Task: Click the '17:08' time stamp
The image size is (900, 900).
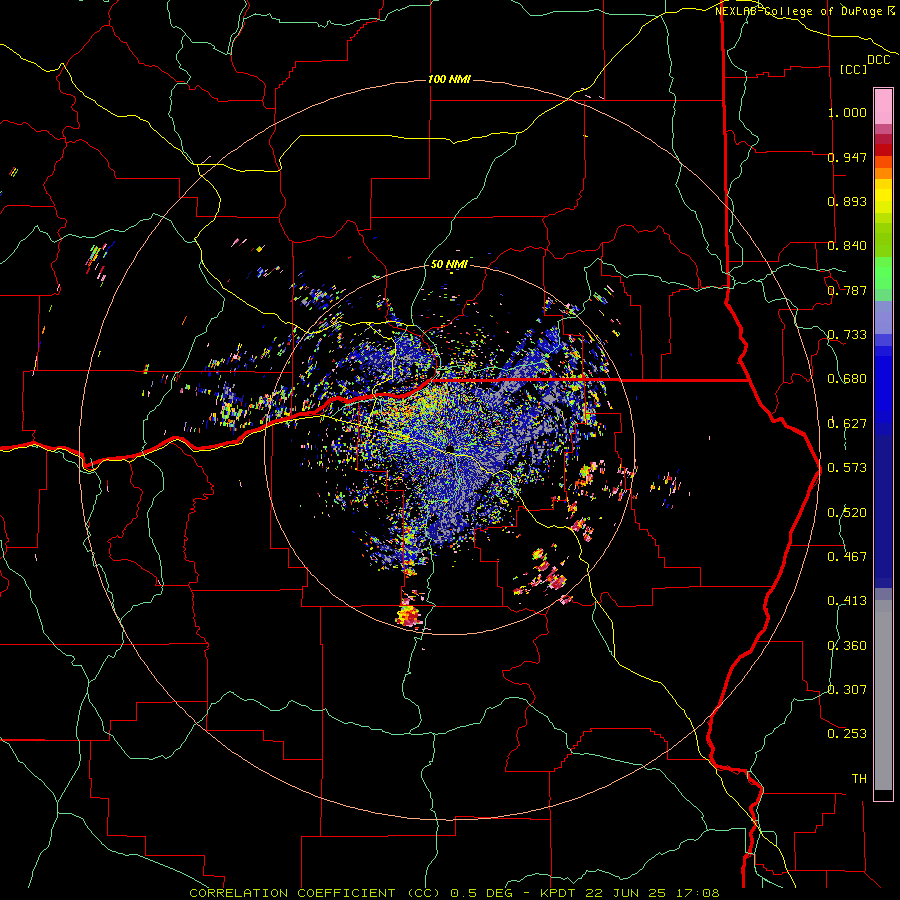Action: click(x=698, y=893)
